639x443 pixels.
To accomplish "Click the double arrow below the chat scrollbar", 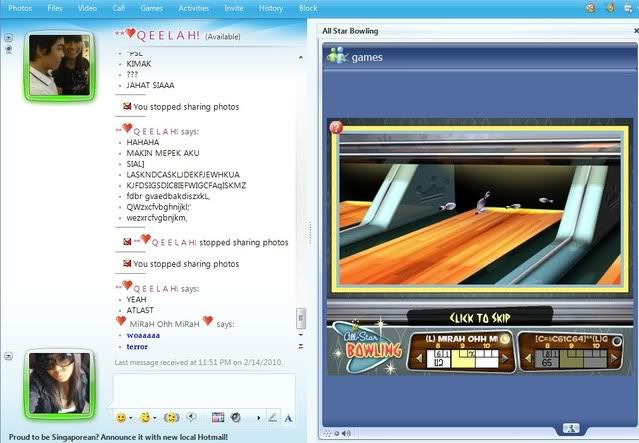I will [x=301, y=346].
